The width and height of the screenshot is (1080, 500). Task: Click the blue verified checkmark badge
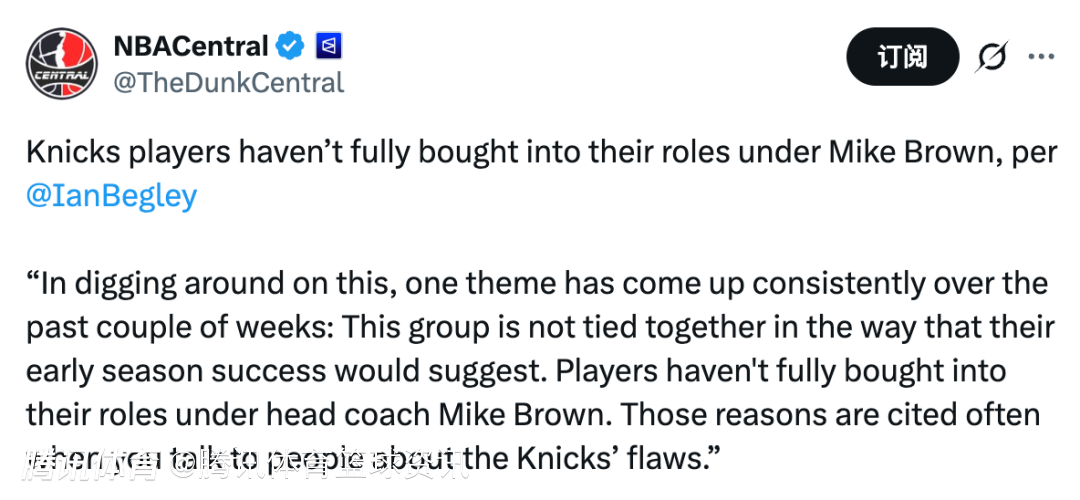point(290,46)
